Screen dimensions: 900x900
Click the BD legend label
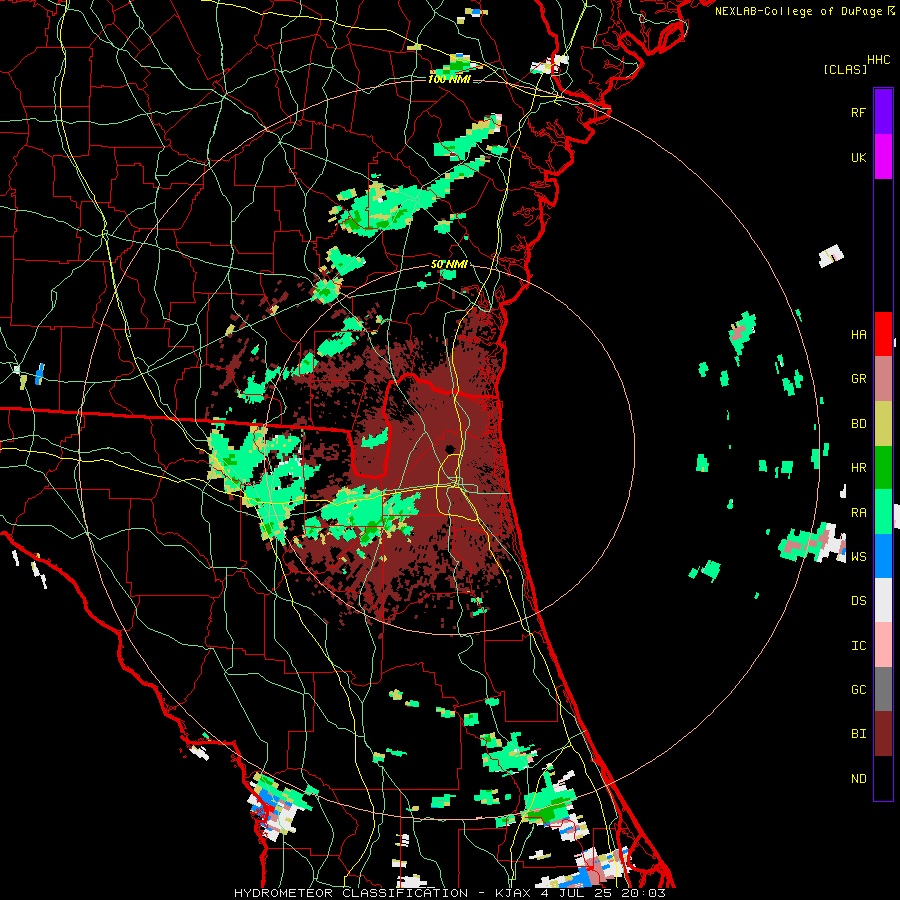coord(858,424)
